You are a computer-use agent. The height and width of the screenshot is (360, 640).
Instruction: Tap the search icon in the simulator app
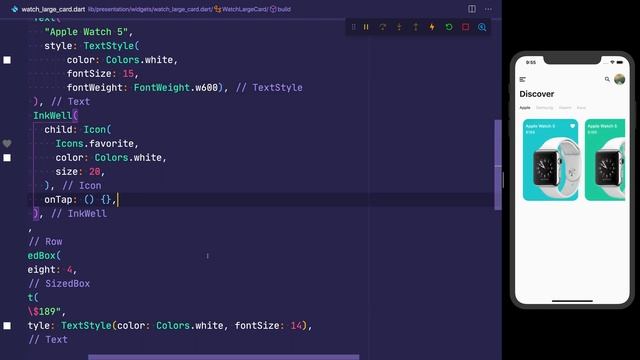click(x=607, y=79)
